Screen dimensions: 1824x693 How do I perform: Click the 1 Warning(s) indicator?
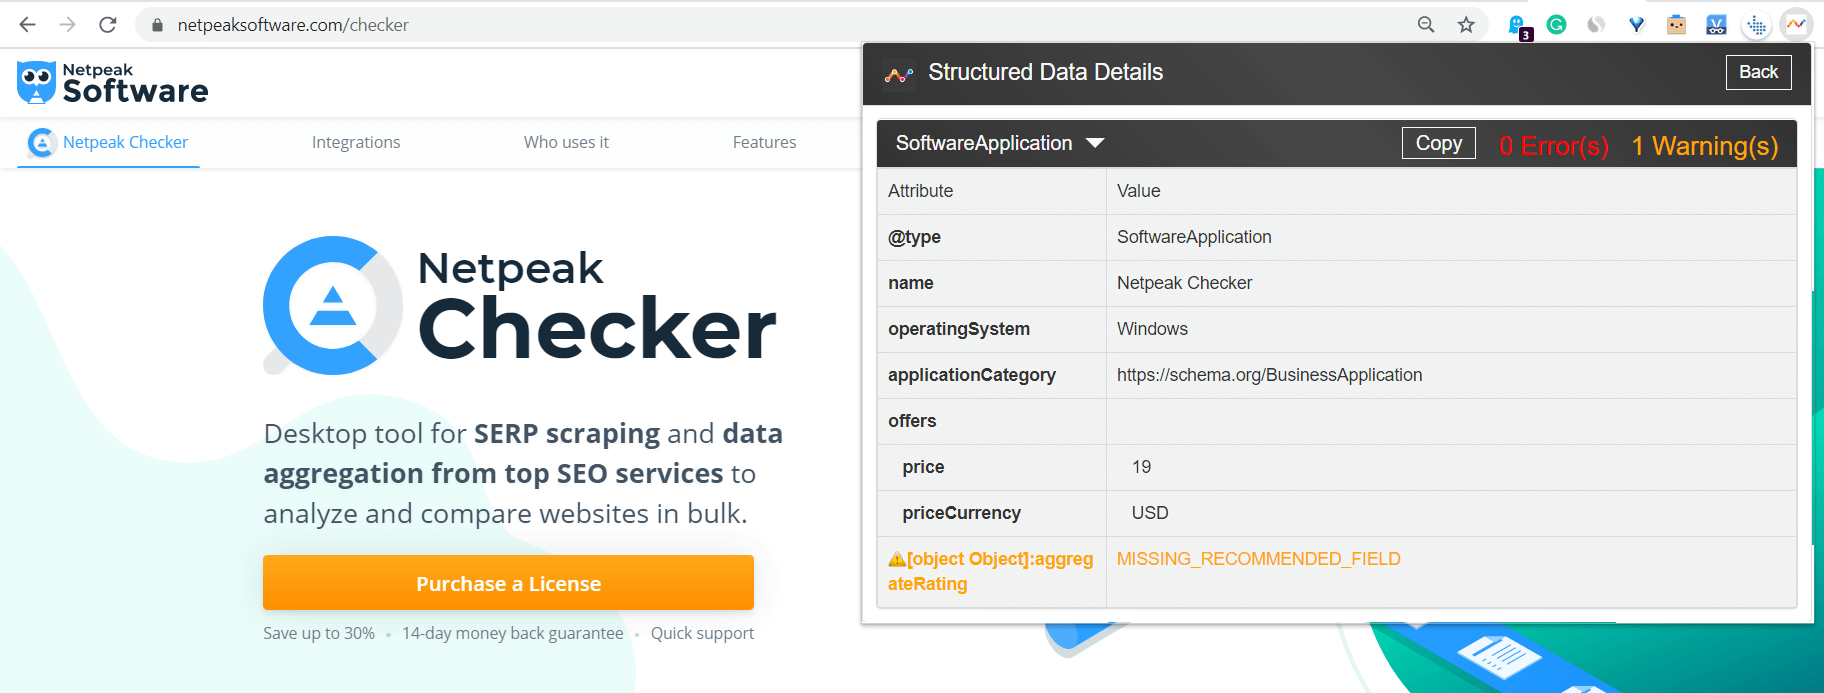point(1705,146)
